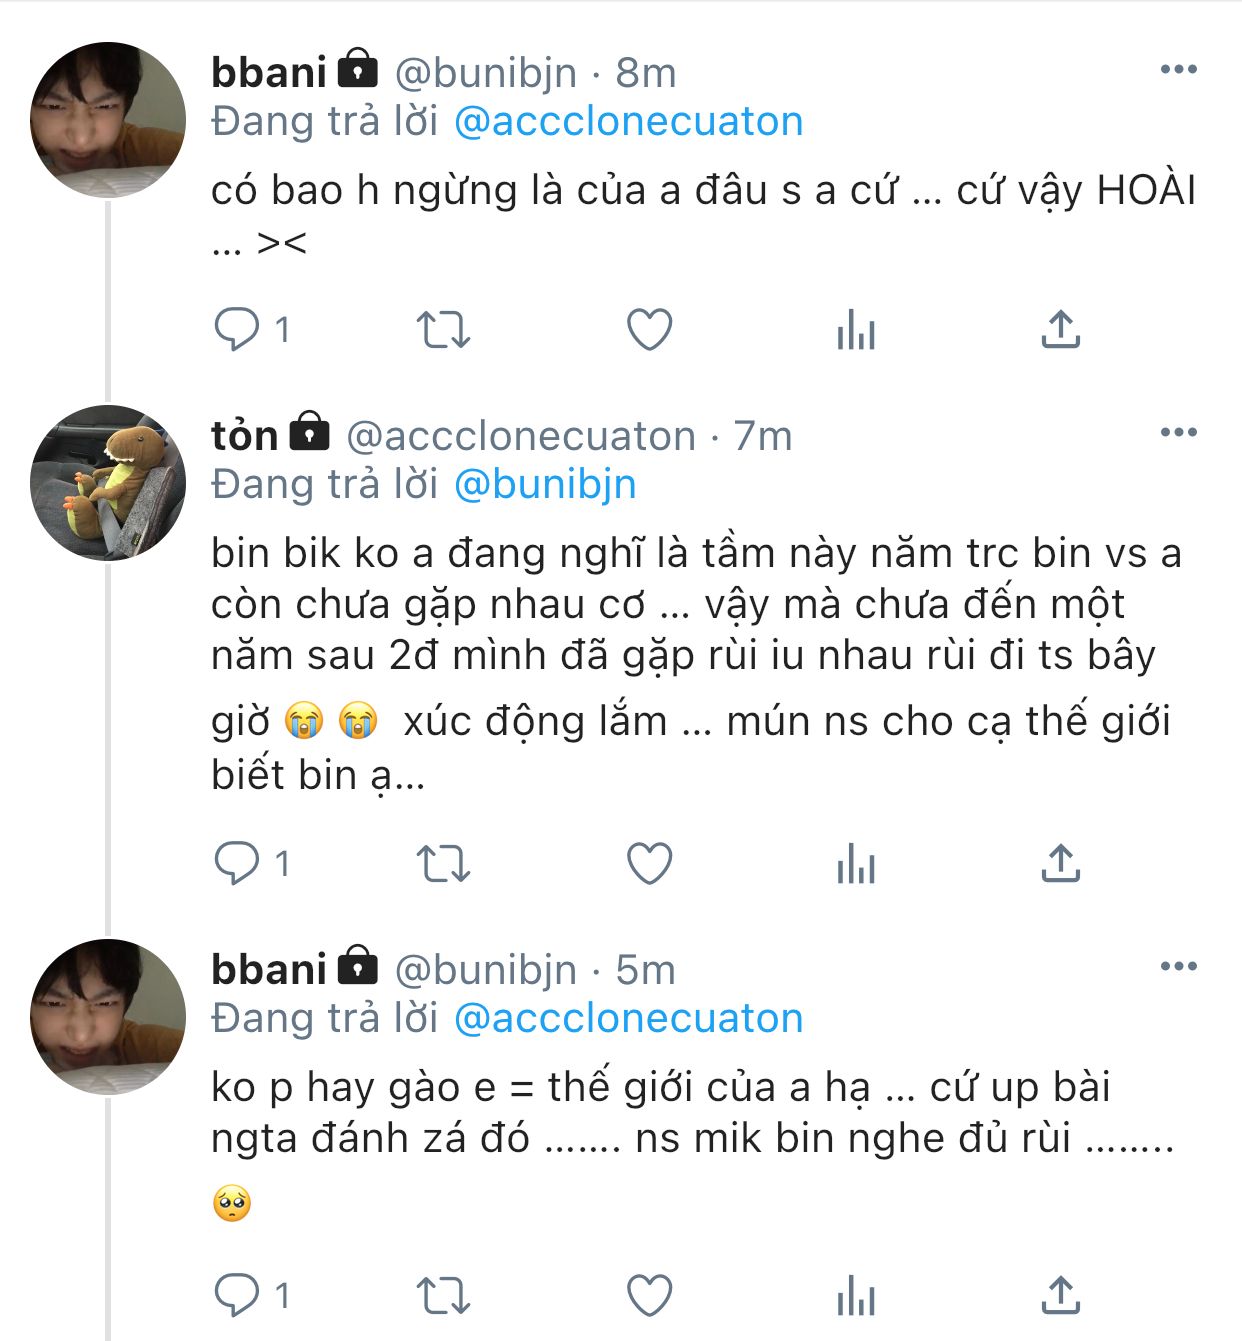Like bbani's 8m tweet
Screen dimensions: 1242x1341
[649, 329]
